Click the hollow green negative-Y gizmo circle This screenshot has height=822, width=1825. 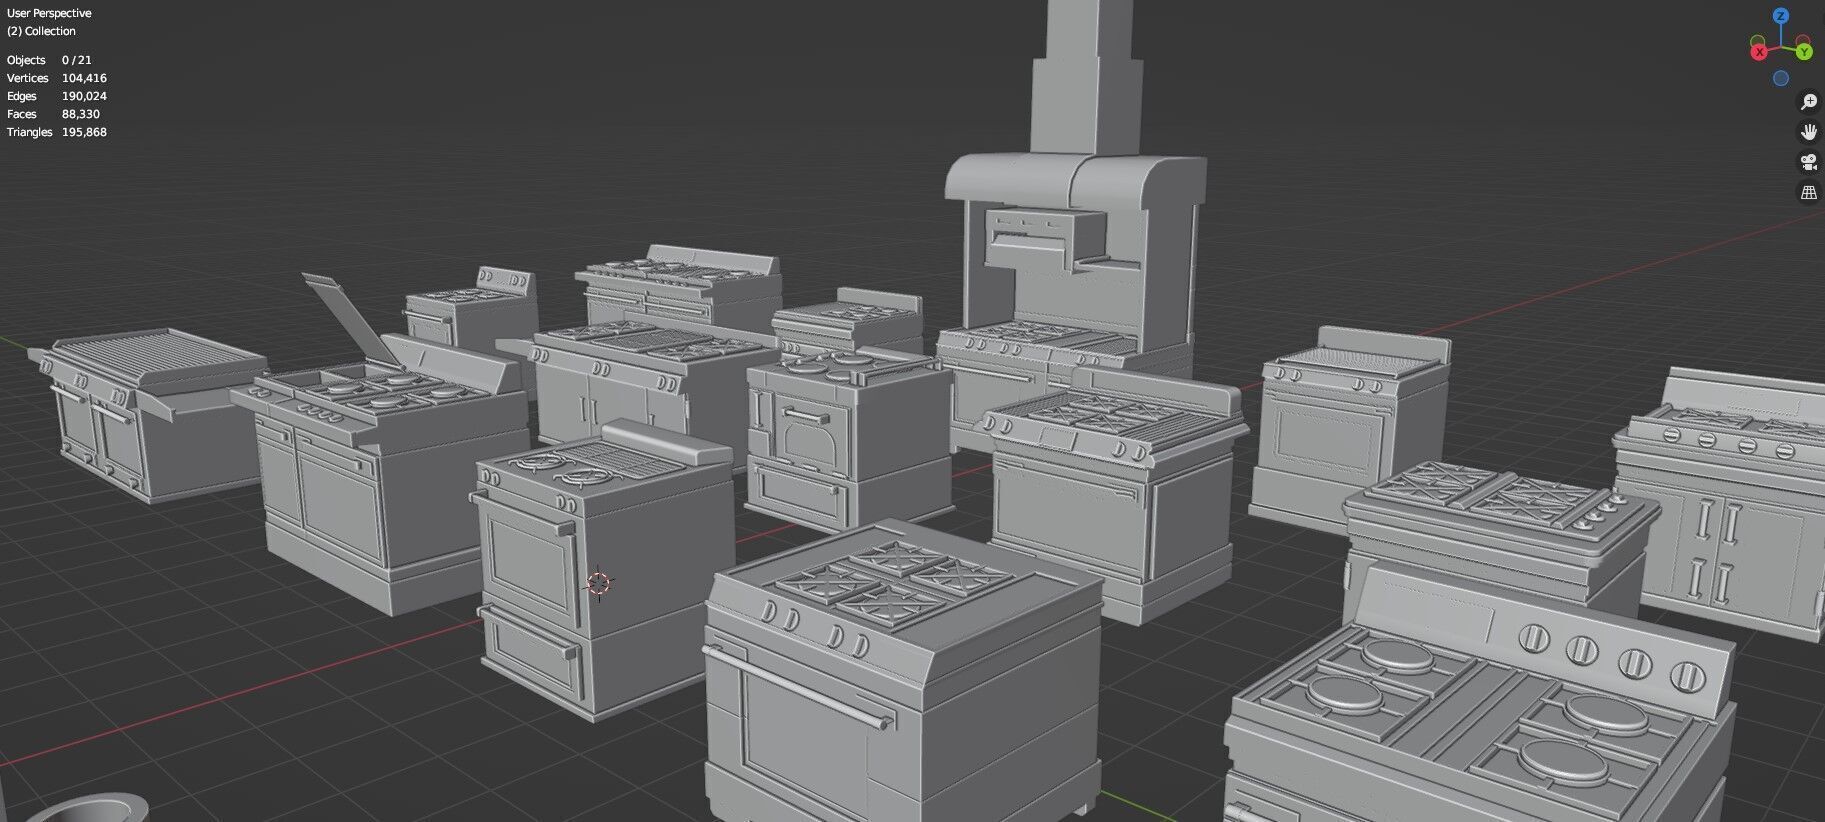click(x=1758, y=41)
